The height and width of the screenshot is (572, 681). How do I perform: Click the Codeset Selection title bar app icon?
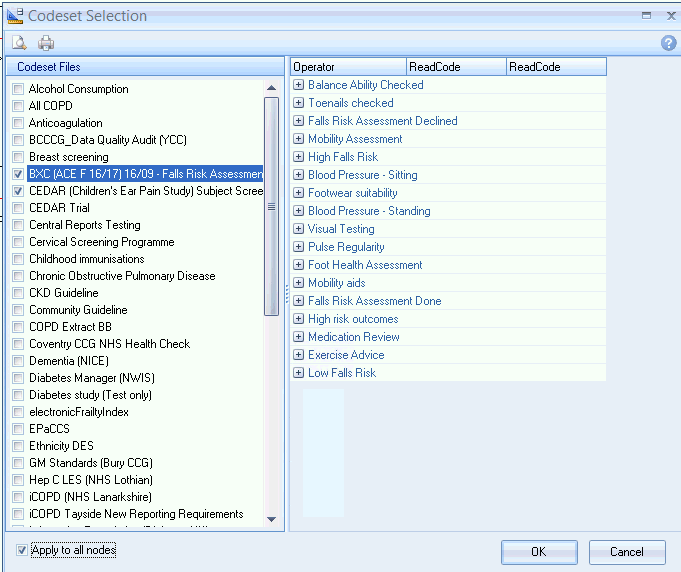click(13, 15)
